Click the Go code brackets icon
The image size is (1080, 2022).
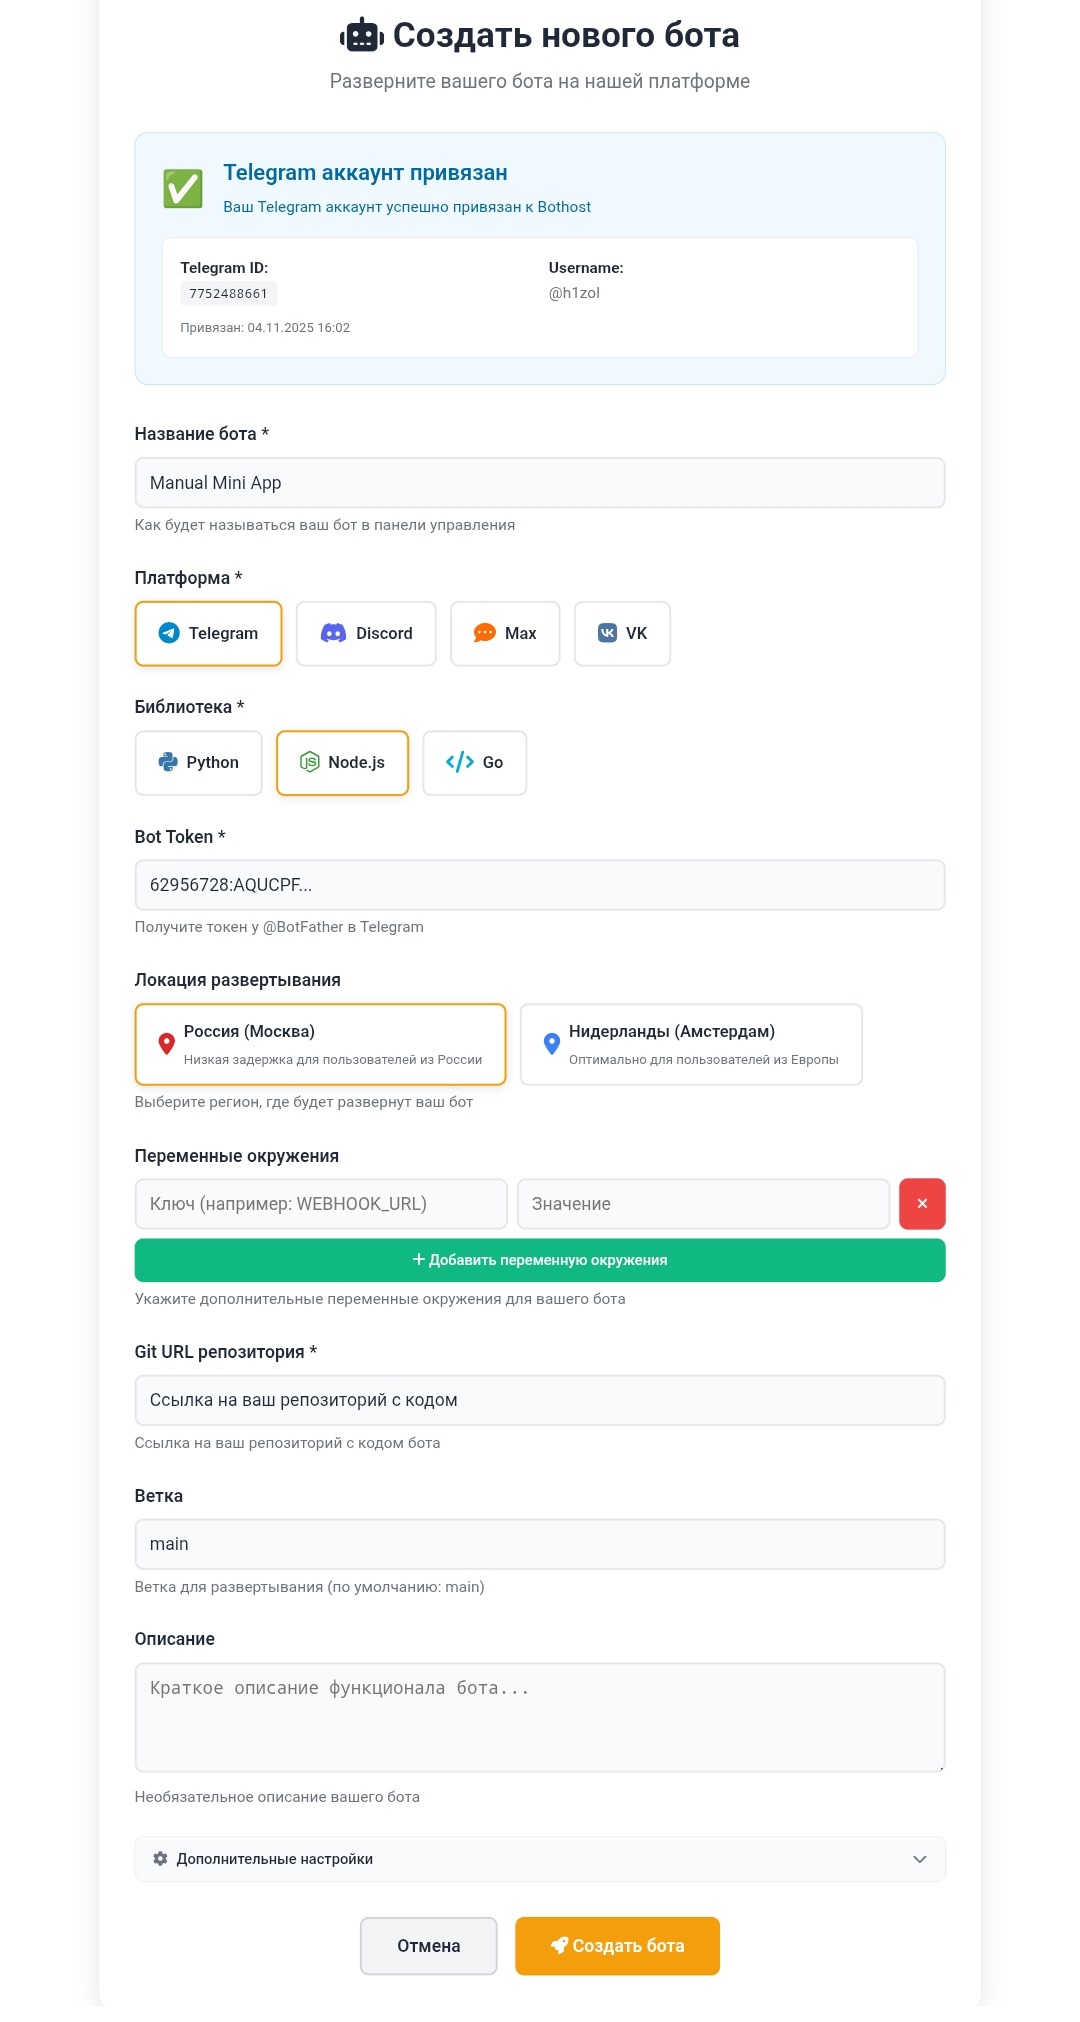460,762
